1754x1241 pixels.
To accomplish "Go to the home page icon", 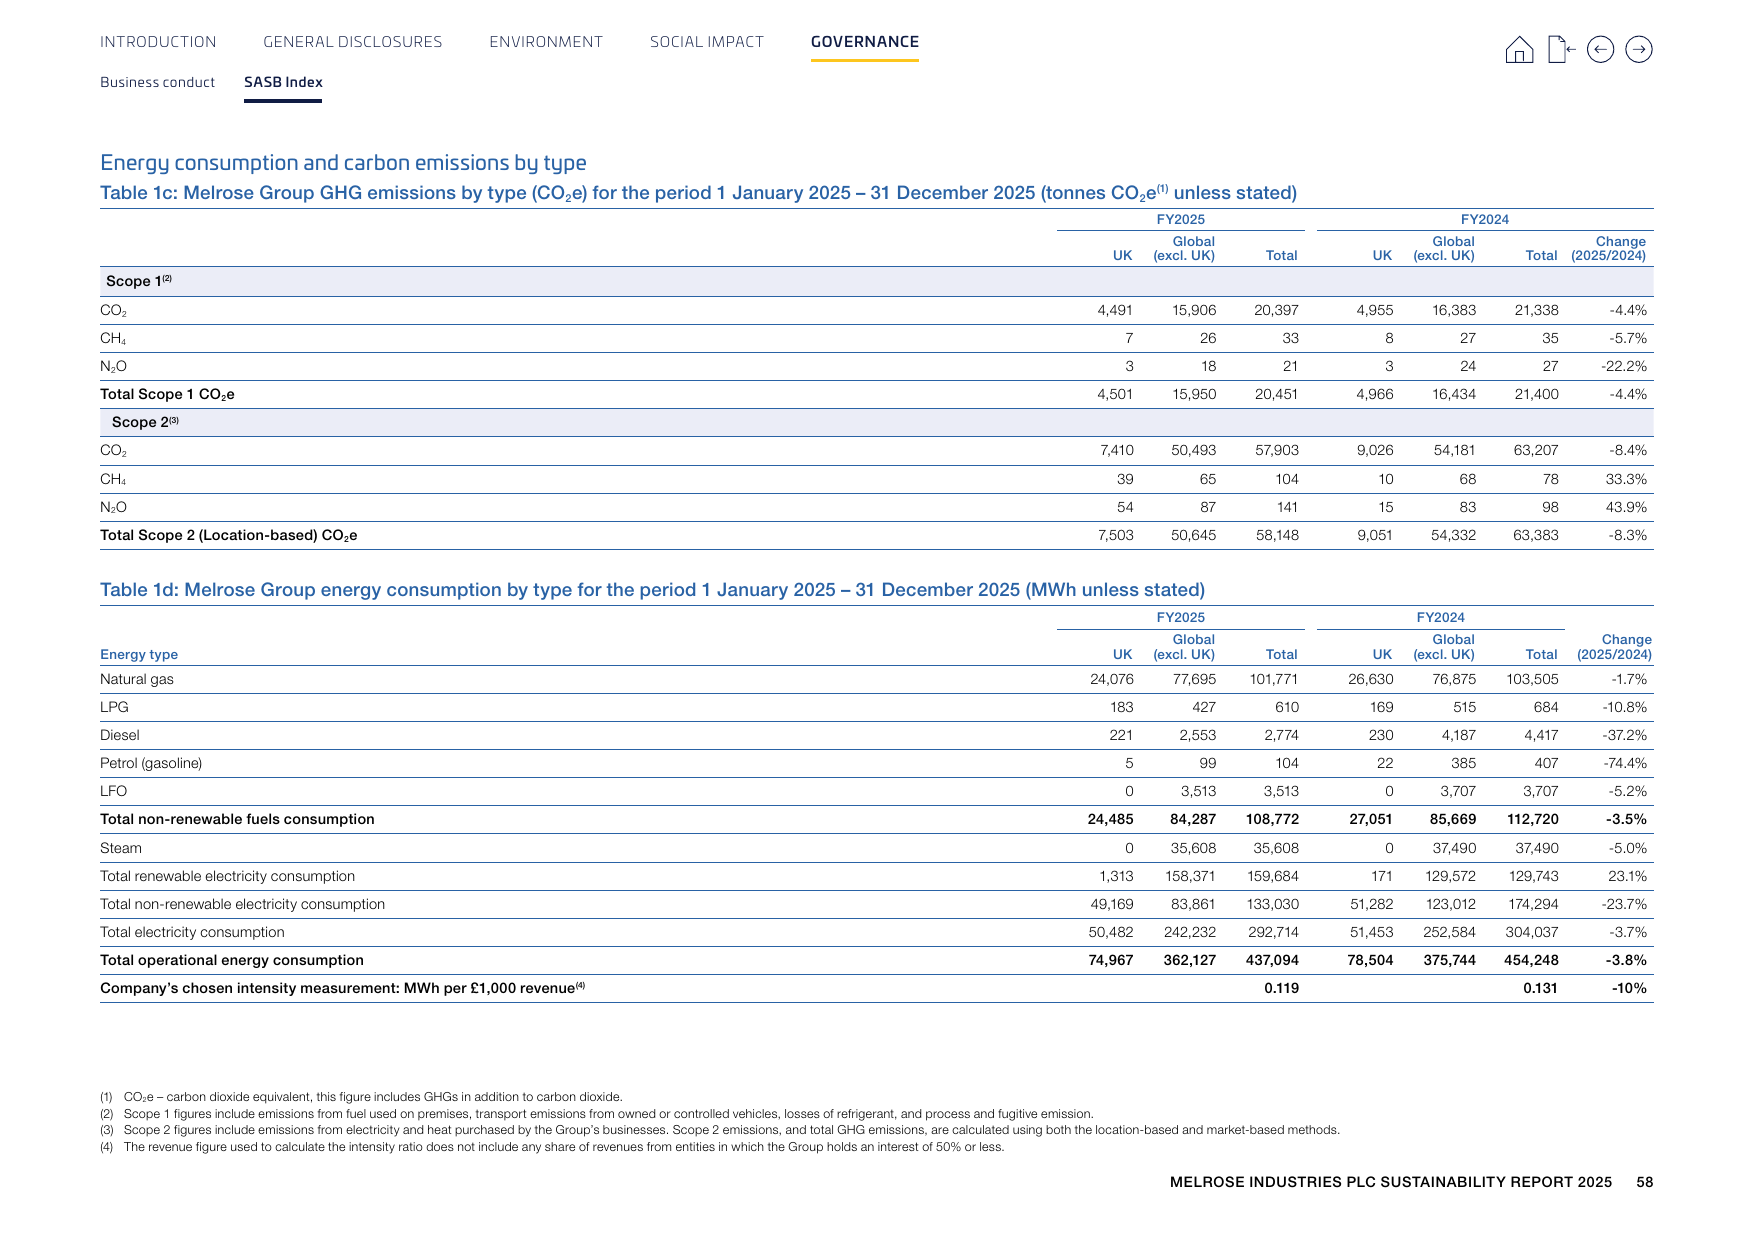I will tap(1519, 49).
